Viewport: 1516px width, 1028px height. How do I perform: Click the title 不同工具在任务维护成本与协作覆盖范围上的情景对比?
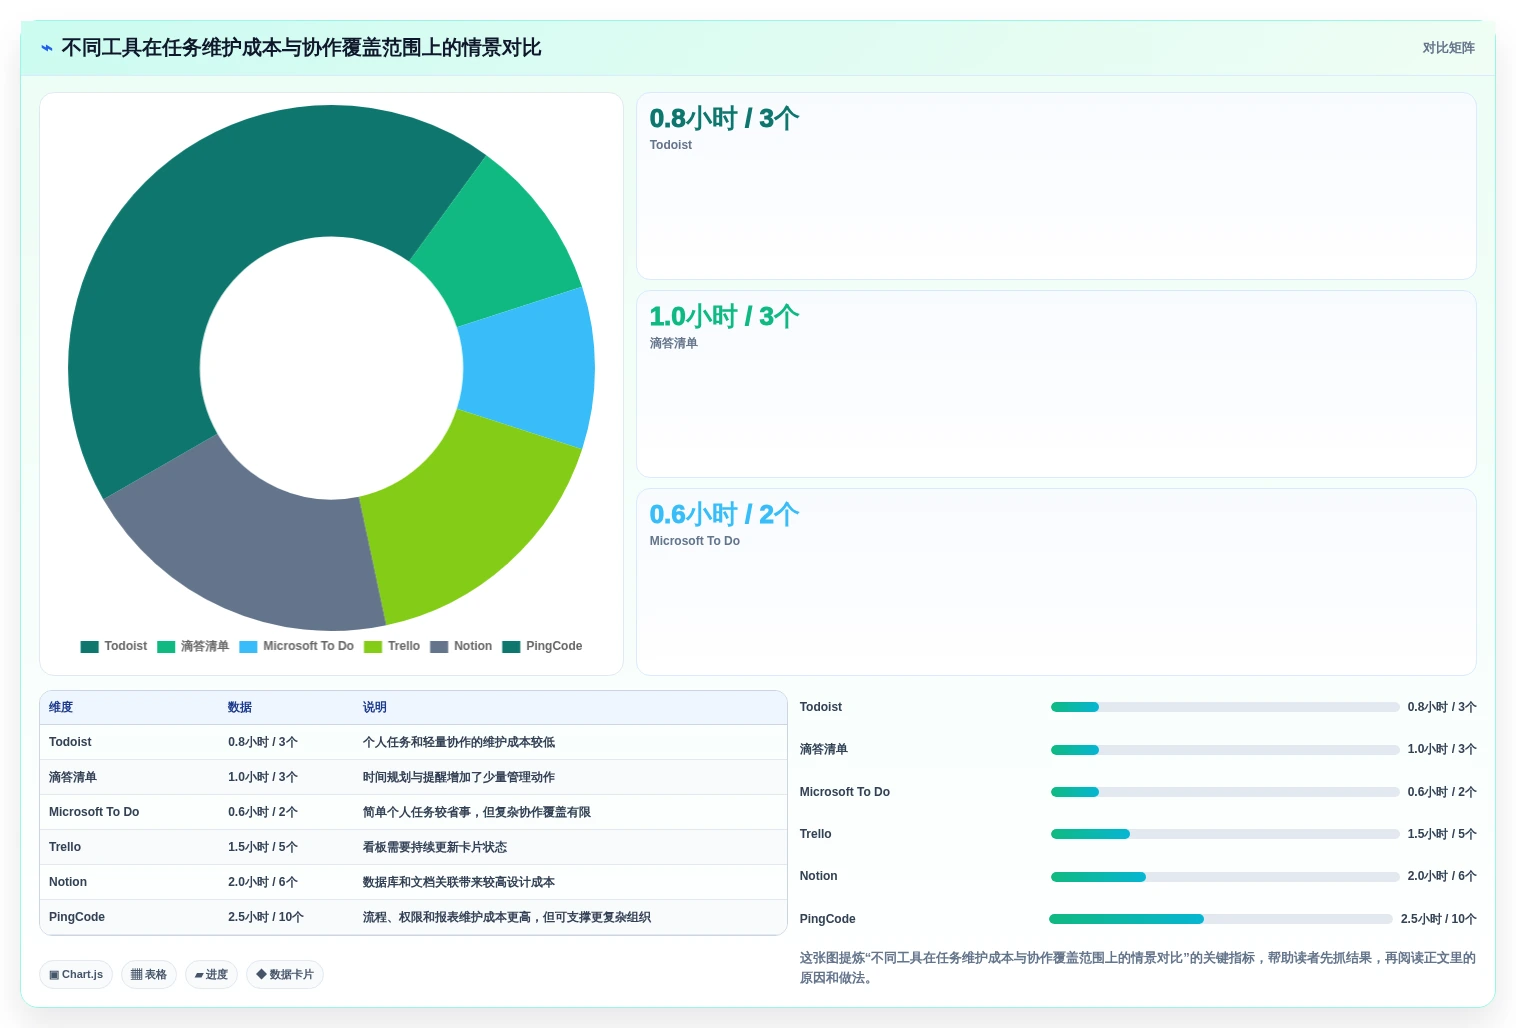click(301, 48)
